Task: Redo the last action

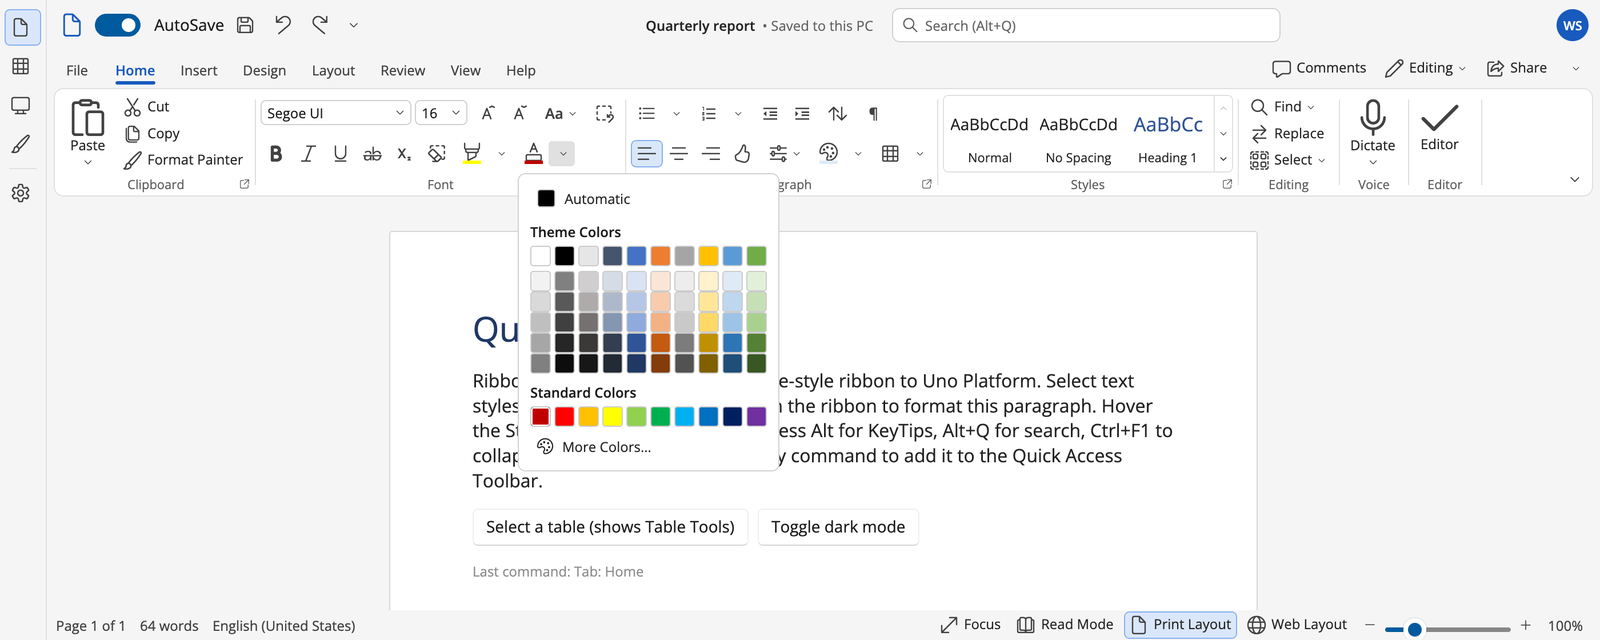Action: pos(320,25)
